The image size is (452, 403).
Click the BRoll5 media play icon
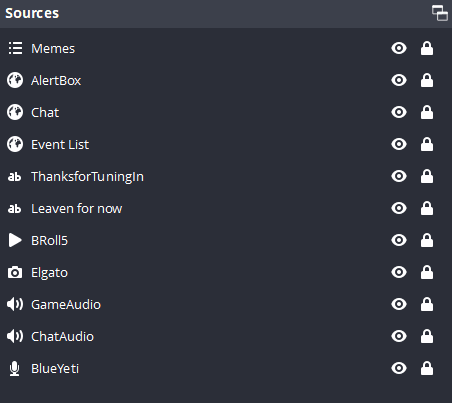[x=15, y=240]
